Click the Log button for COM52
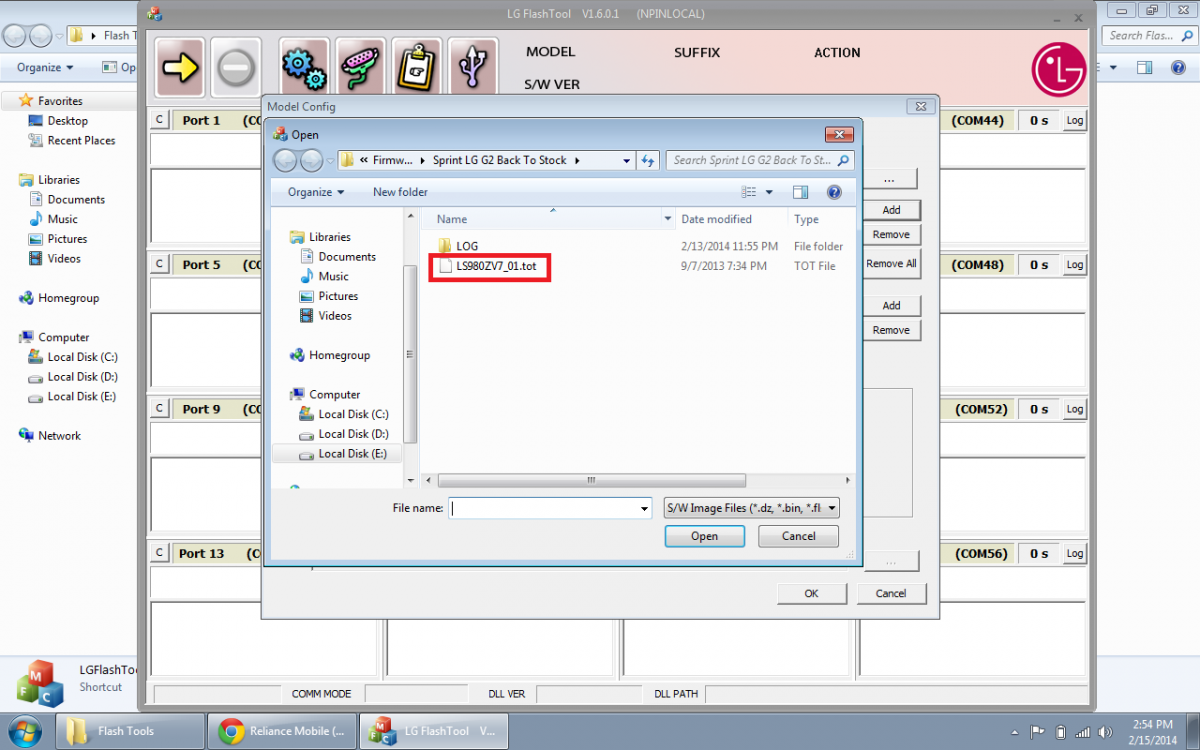 1074,409
